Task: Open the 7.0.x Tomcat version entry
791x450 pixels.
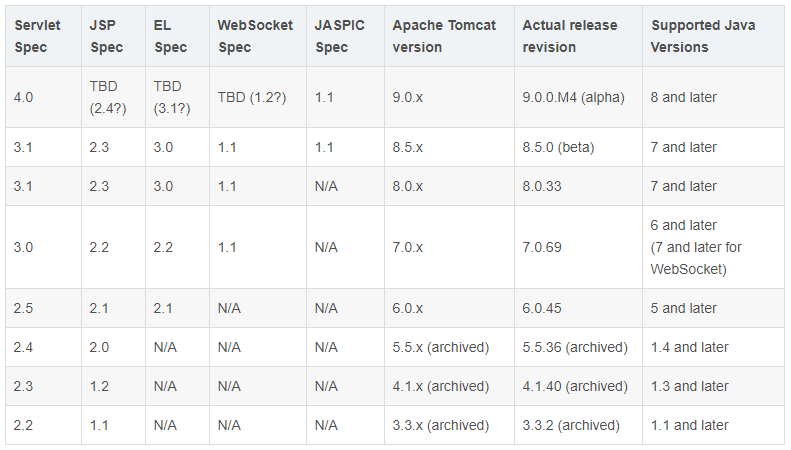Action: click(x=414, y=247)
